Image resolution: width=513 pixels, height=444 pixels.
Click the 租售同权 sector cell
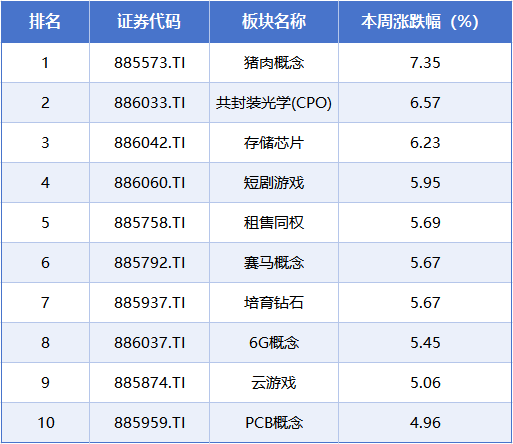pyautogui.click(x=274, y=223)
